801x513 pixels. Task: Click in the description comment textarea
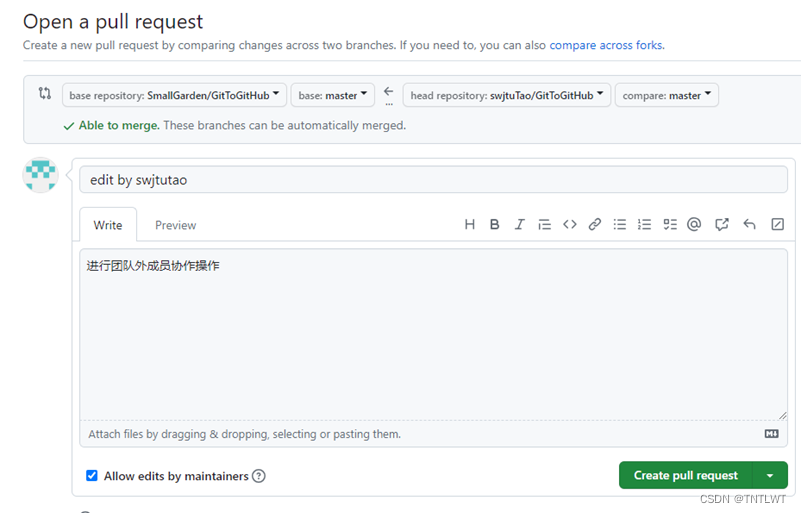click(x=433, y=335)
